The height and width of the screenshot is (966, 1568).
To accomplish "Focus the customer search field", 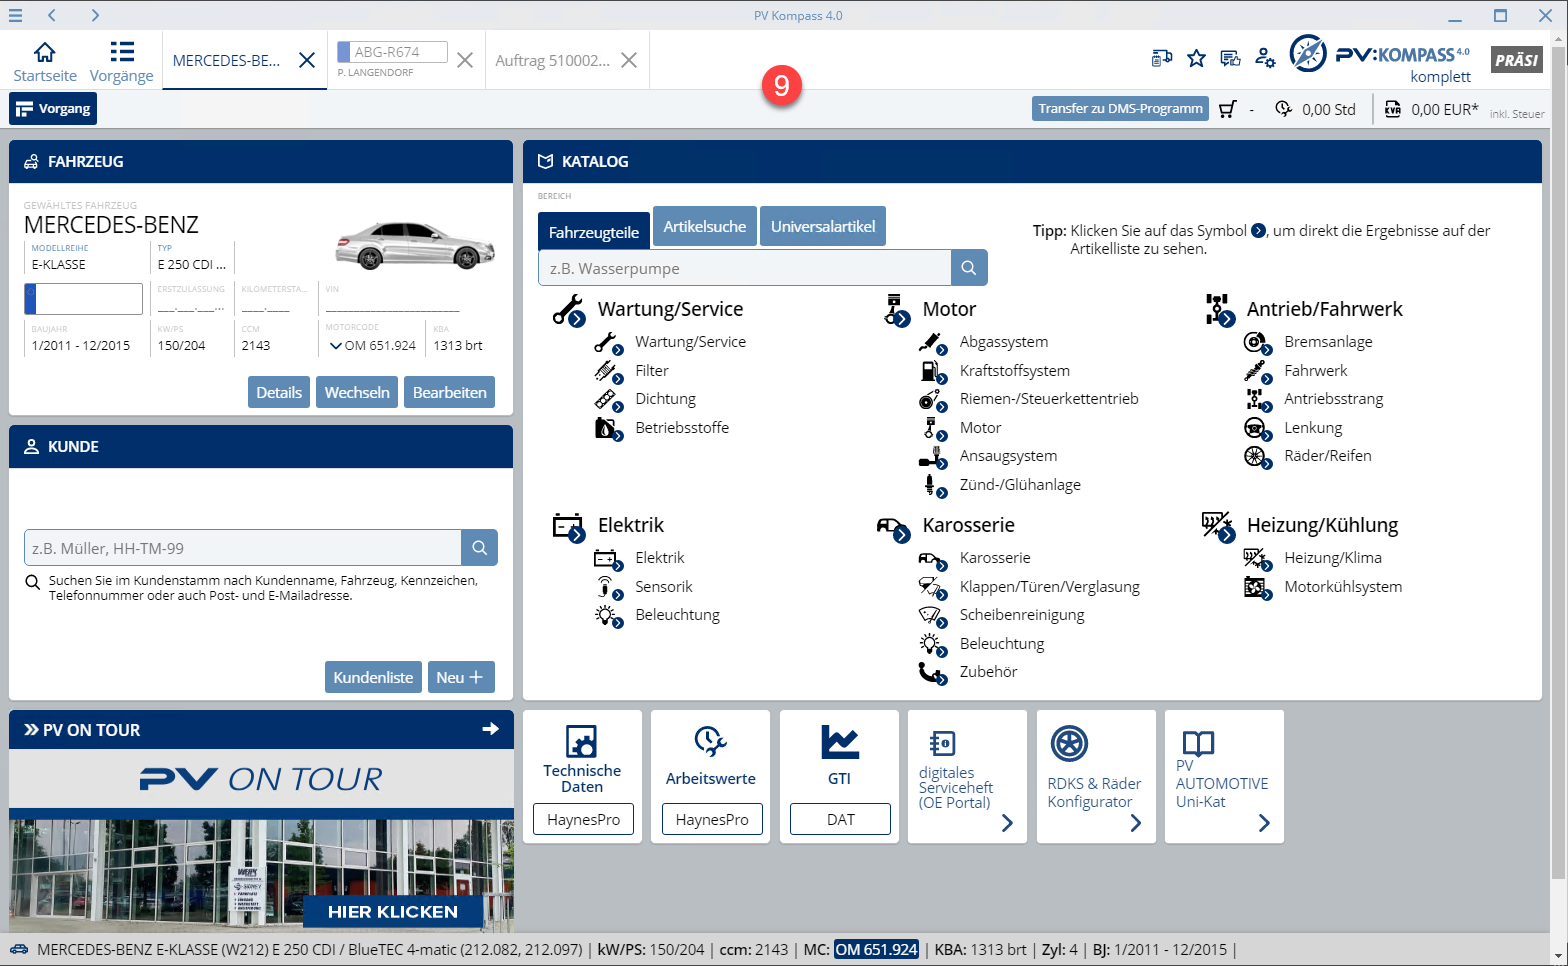I will 243,548.
